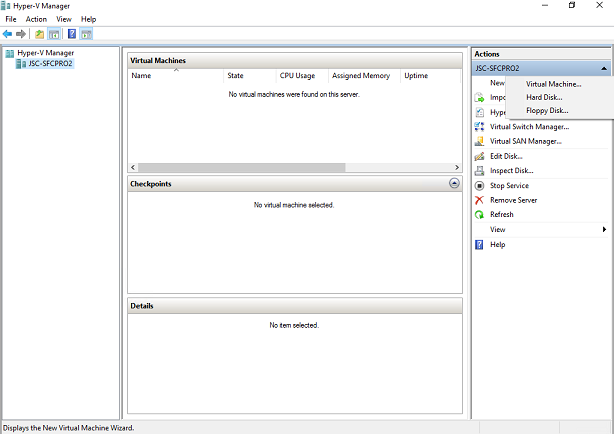Viewport: 614px width, 434px height.
Task: Click the Stop Service icon
Action: tap(479, 186)
